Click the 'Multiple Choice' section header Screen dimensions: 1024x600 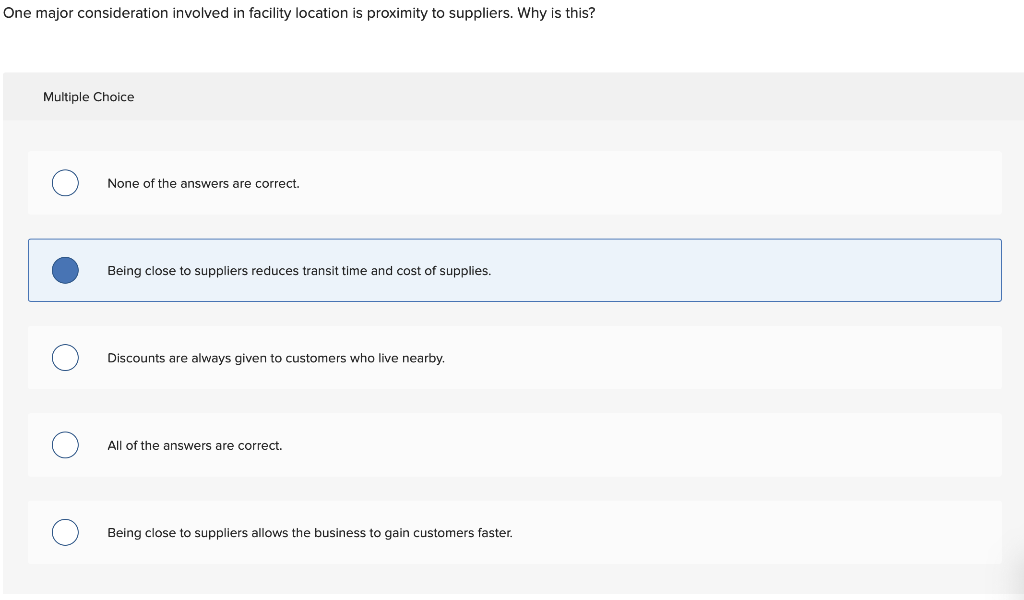[x=88, y=96]
